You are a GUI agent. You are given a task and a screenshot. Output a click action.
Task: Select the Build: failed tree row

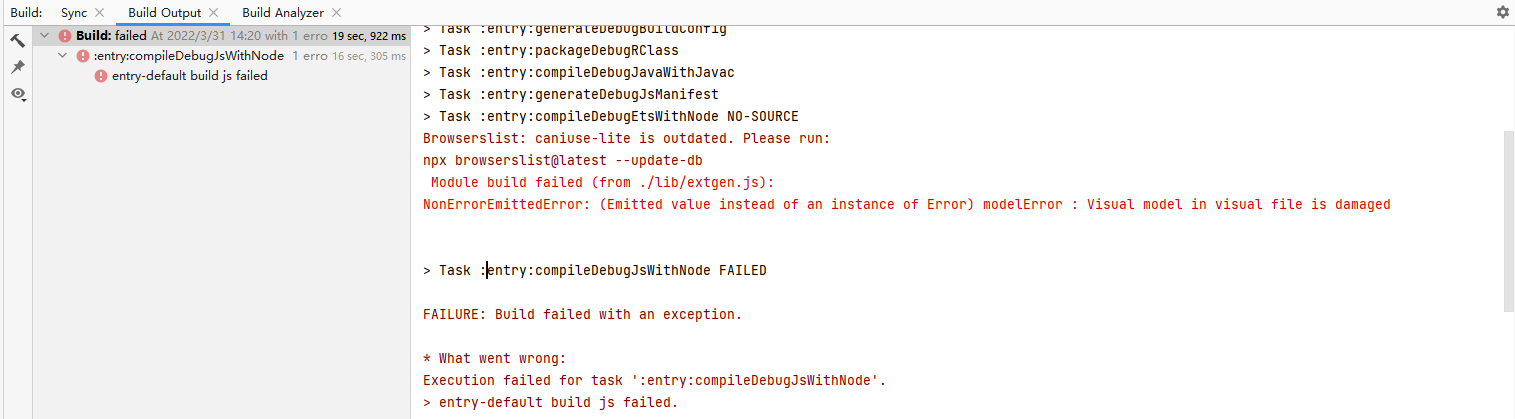coord(221,36)
